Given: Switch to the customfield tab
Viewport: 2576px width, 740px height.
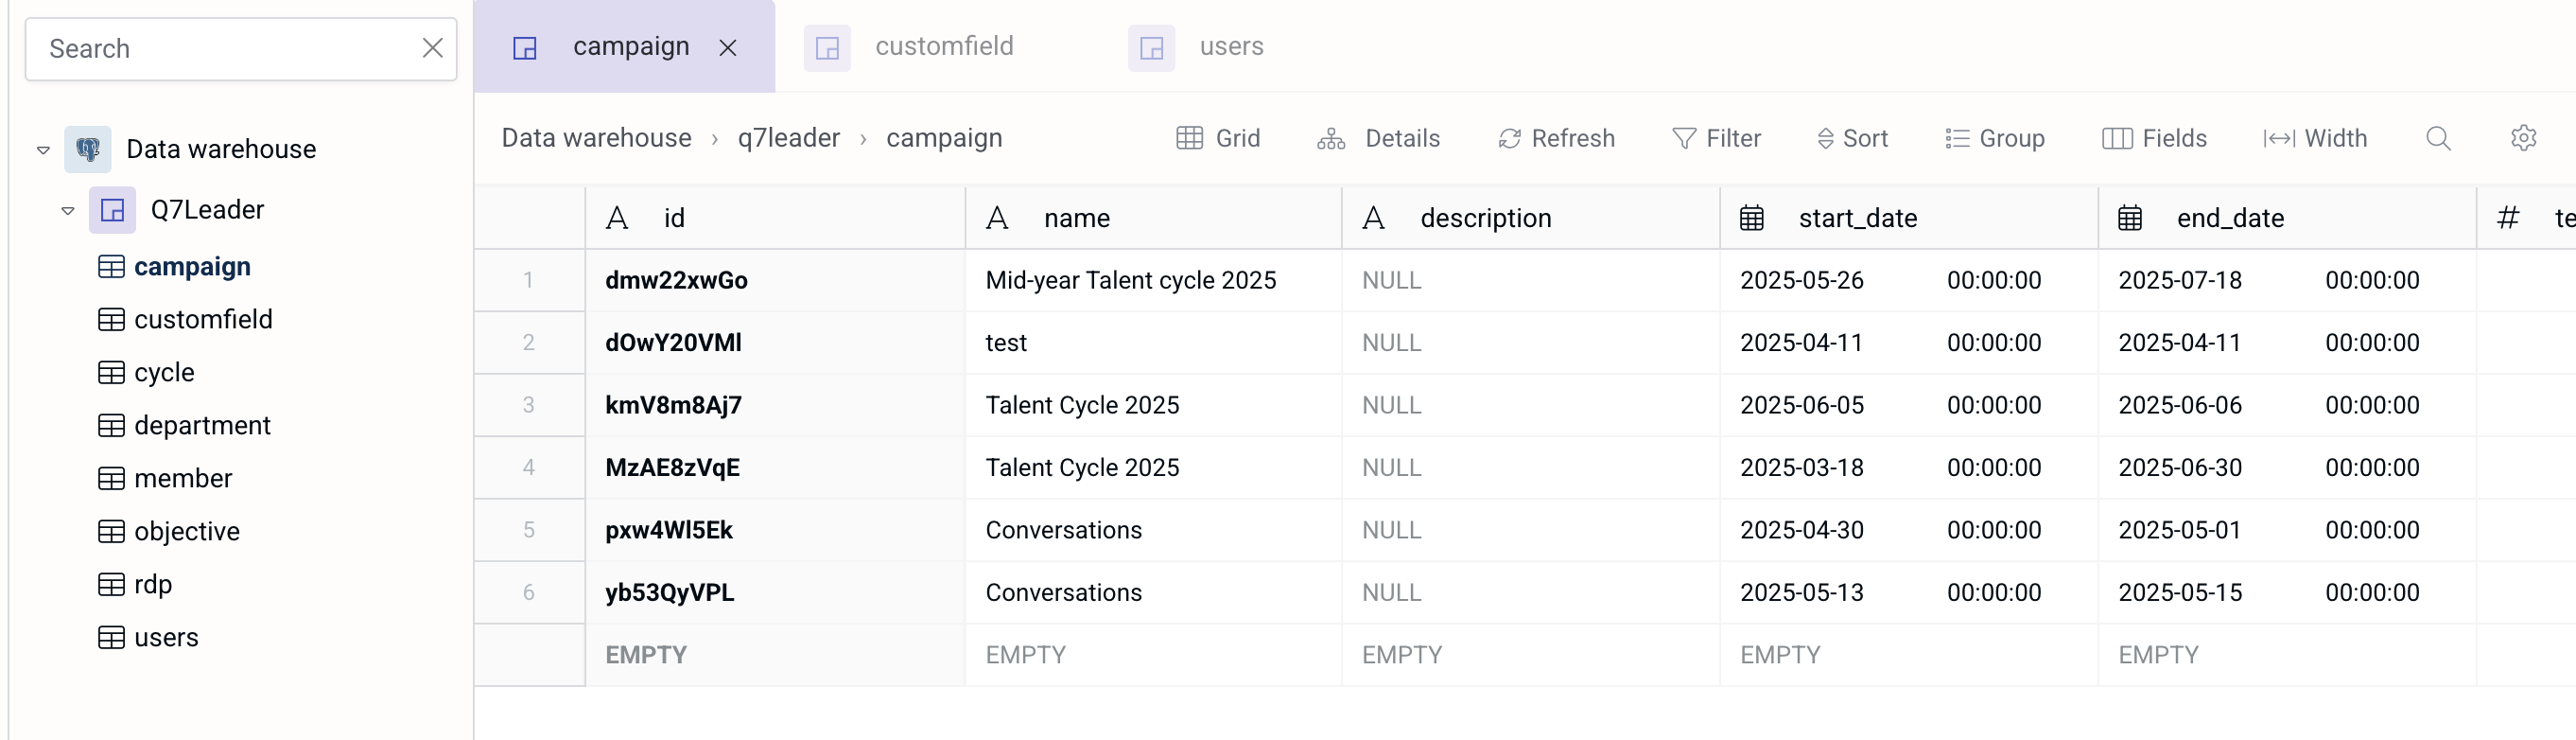Looking at the screenshot, I should pyautogui.click(x=944, y=46).
